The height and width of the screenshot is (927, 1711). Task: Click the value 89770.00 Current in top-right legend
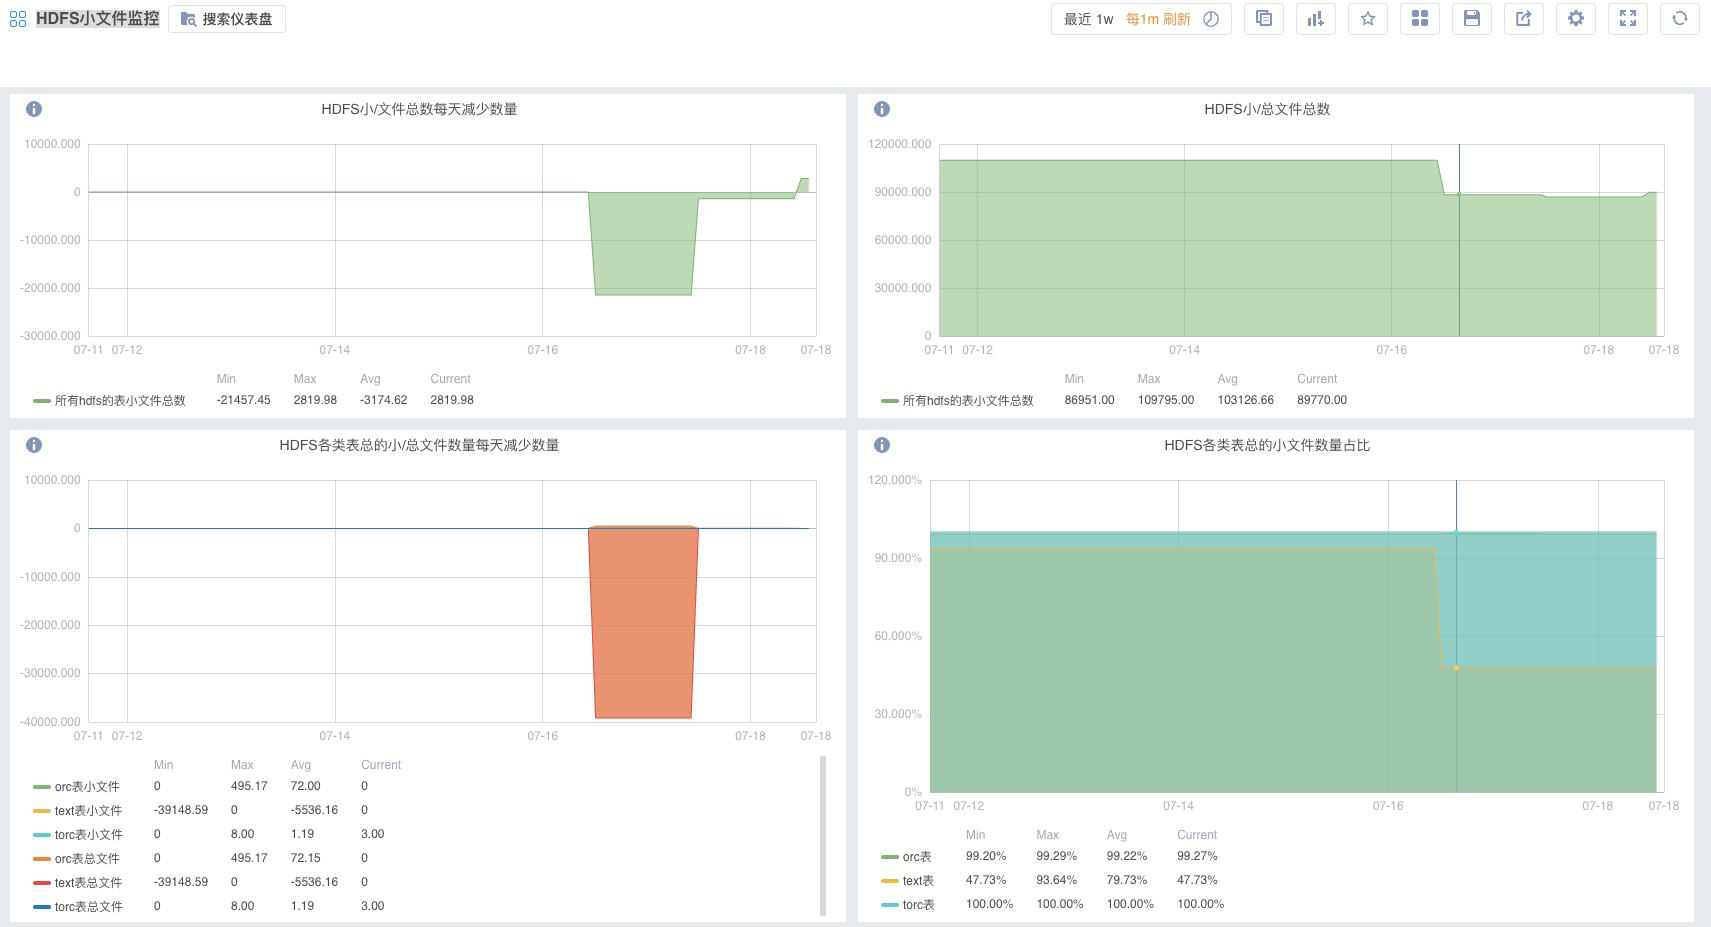[x=1322, y=400]
